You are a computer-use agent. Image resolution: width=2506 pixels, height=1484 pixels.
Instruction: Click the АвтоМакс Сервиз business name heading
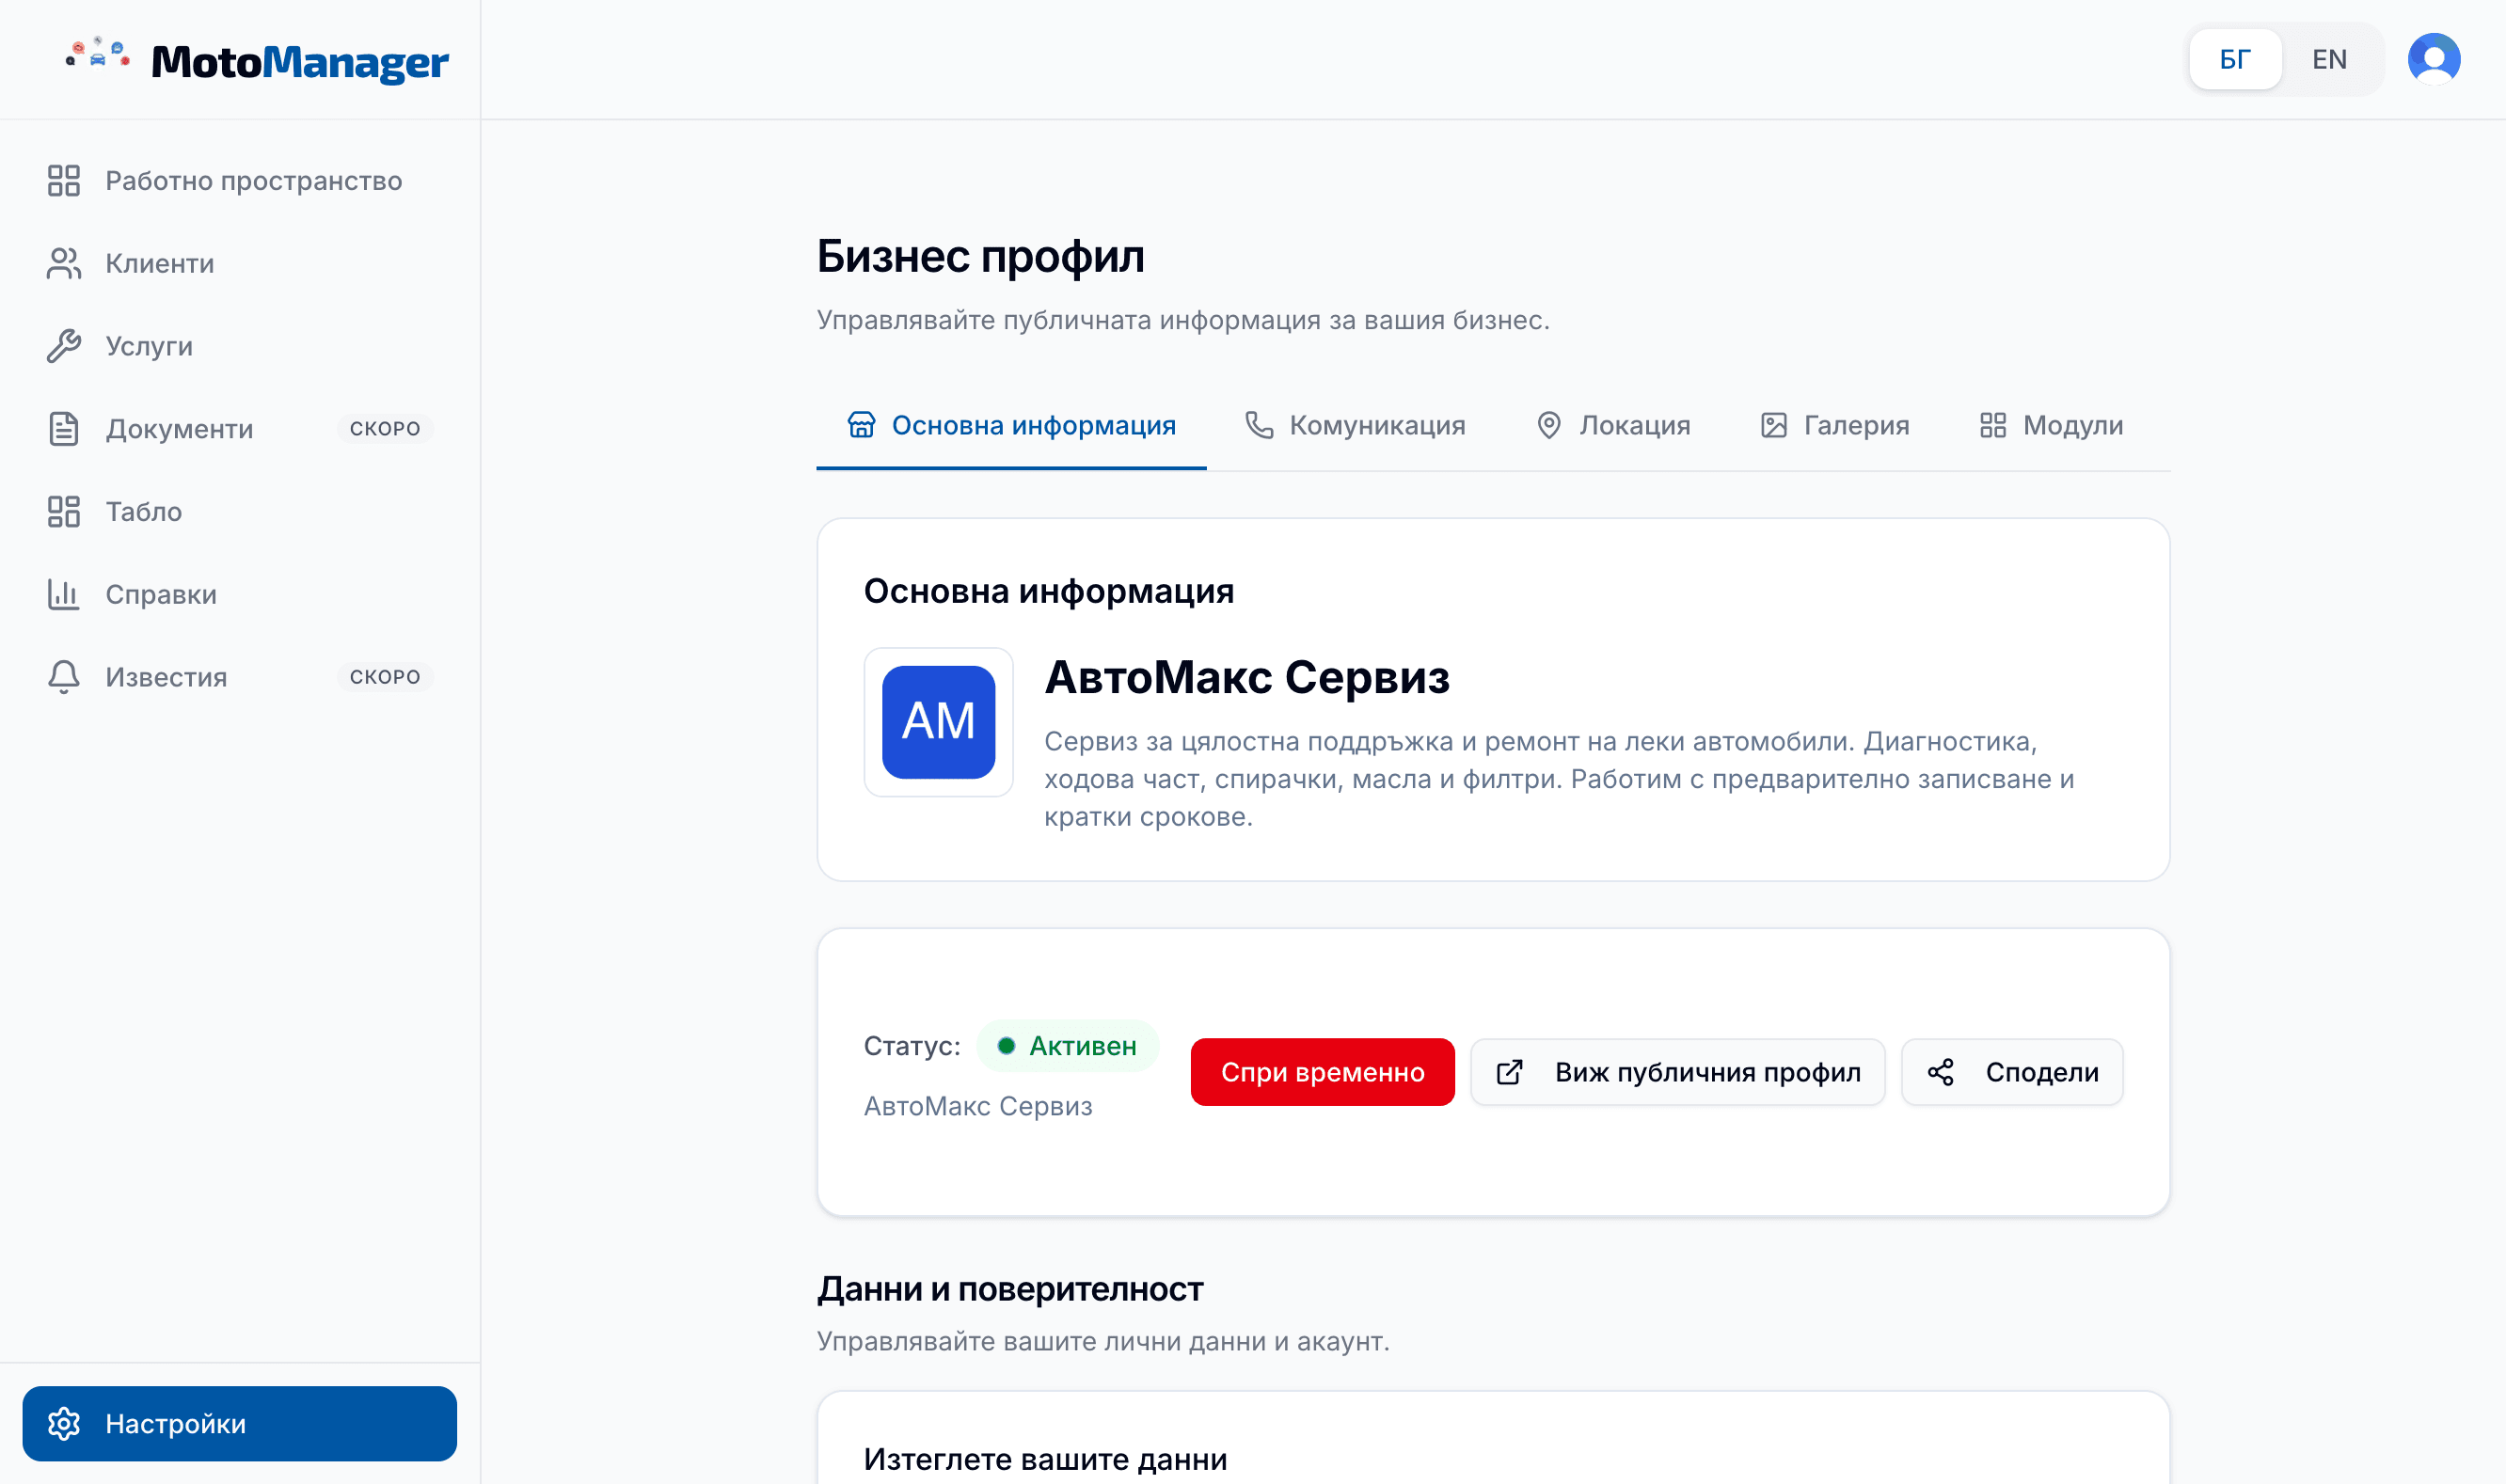pyautogui.click(x=1246, y=678)
